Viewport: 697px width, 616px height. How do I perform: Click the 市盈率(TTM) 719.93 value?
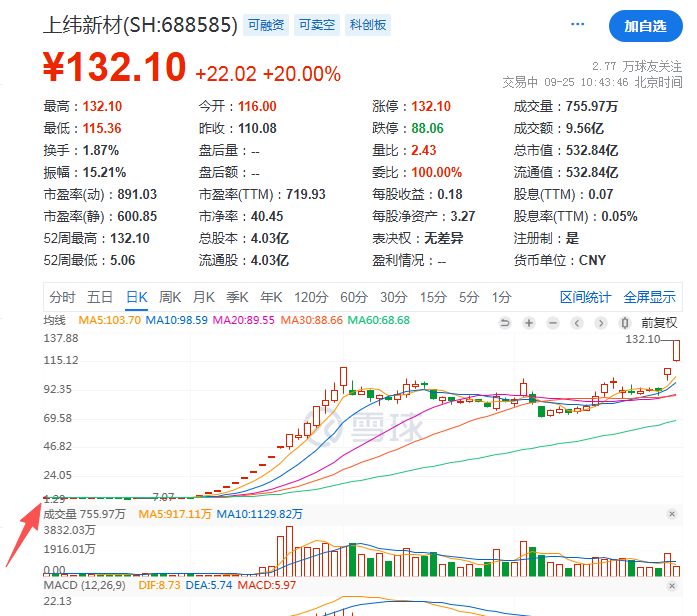click(x=306, y=194)
